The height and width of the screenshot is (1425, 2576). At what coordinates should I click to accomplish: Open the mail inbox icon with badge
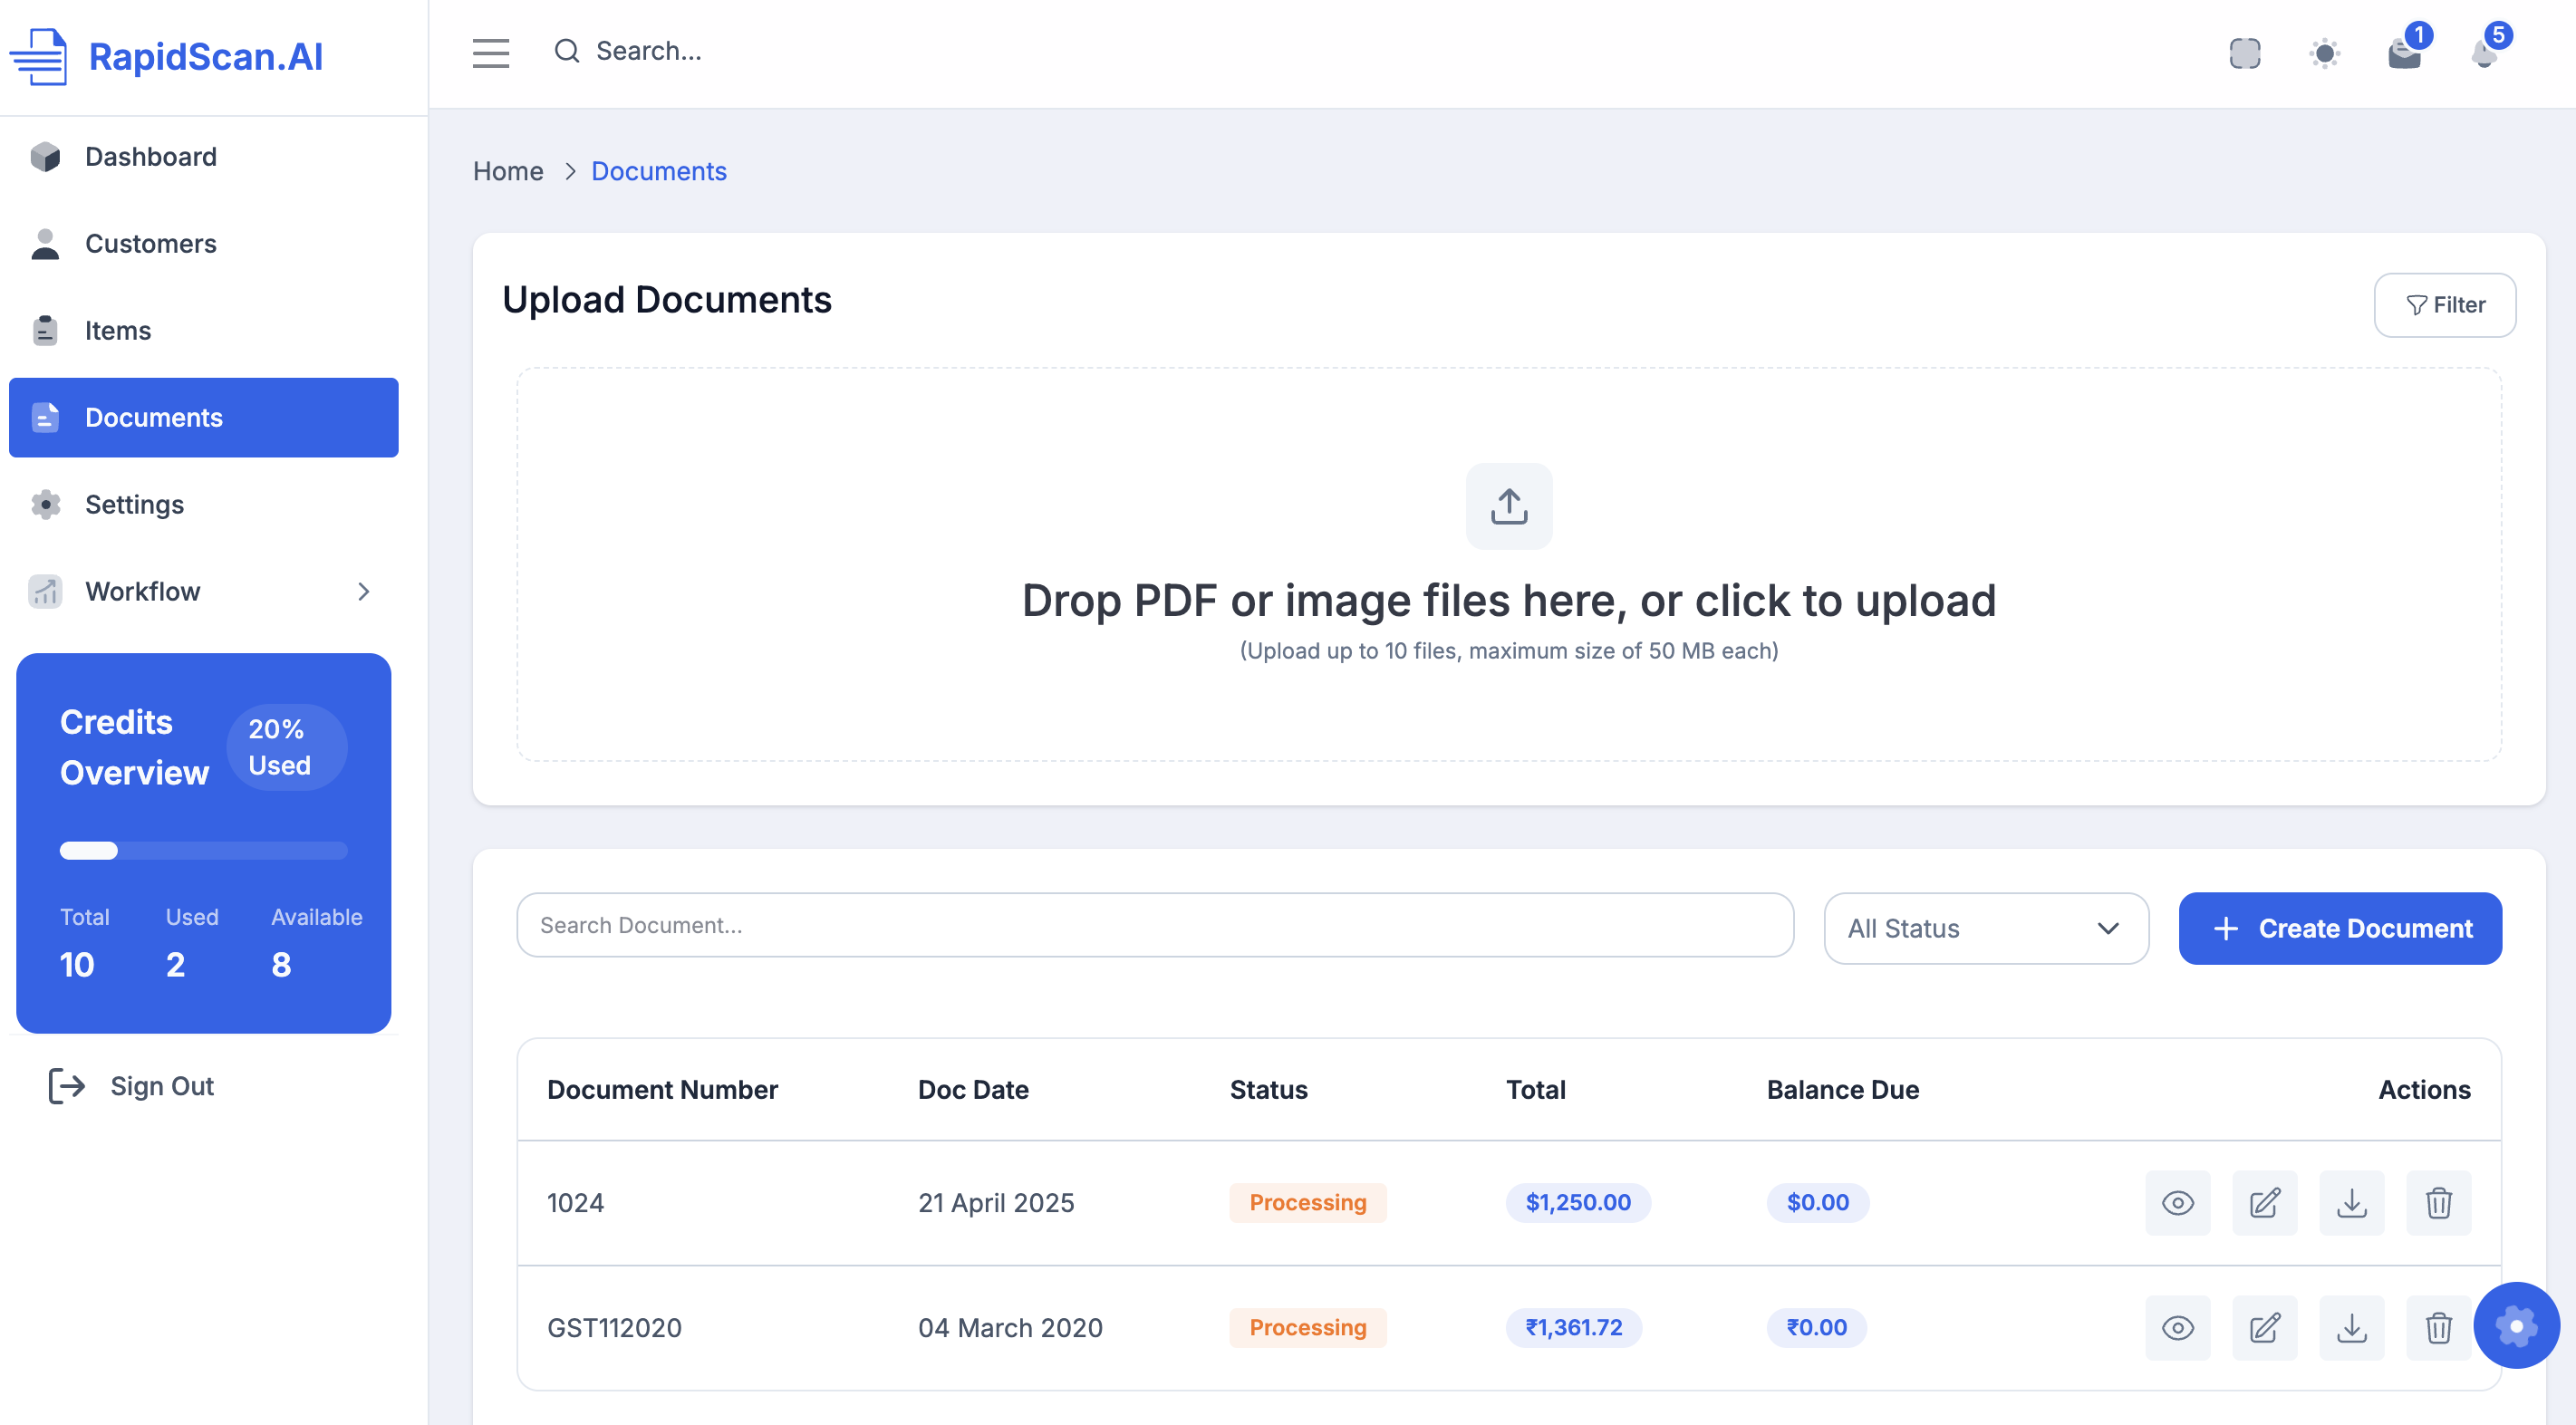coord(2404,53)
